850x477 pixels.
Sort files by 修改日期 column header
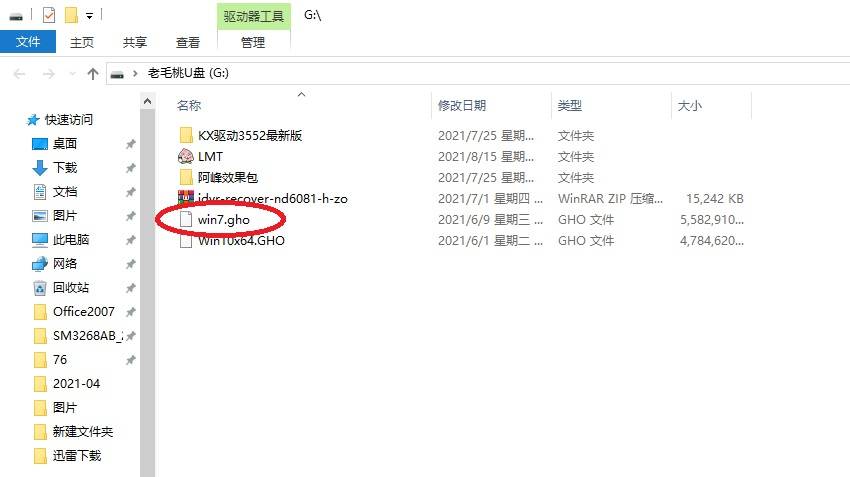(462, 106)
